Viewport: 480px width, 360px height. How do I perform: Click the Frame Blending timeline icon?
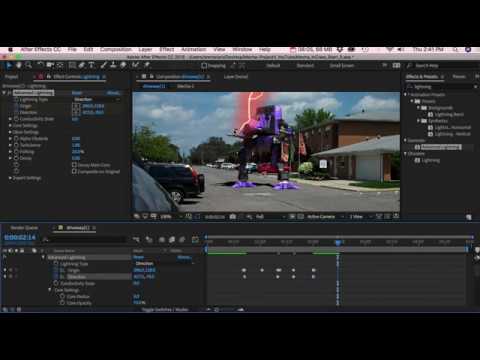click(x=172, y=239)
